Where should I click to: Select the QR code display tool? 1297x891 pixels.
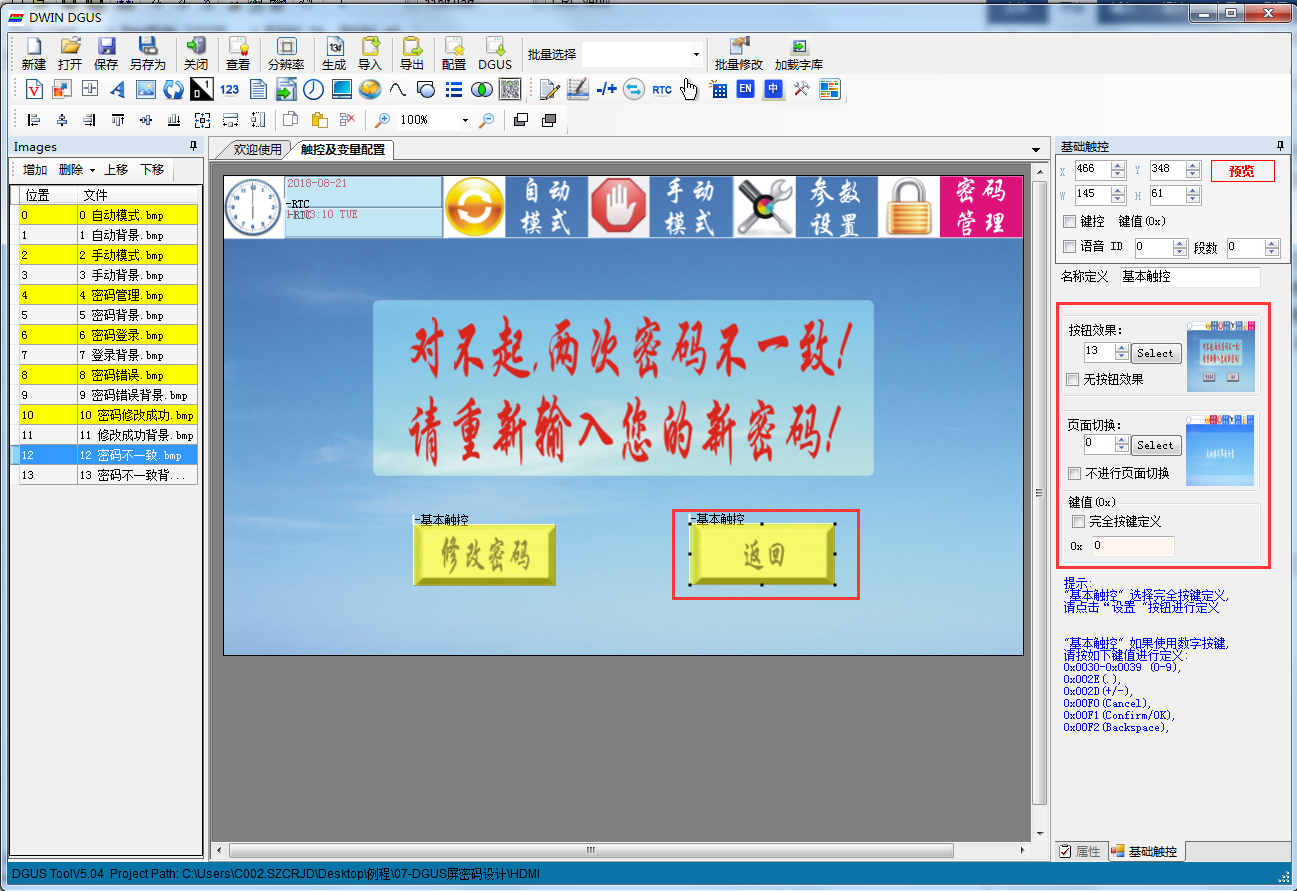[510, 90]
